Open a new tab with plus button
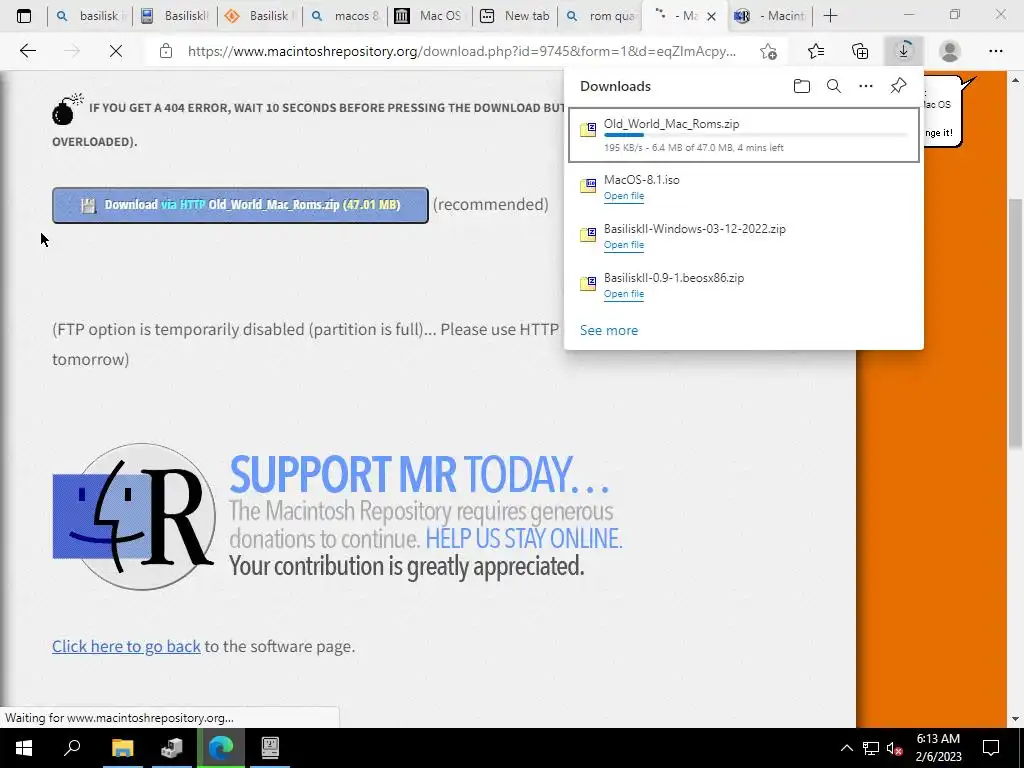This screenshot has width=1024, height=768. pos(830,16)
